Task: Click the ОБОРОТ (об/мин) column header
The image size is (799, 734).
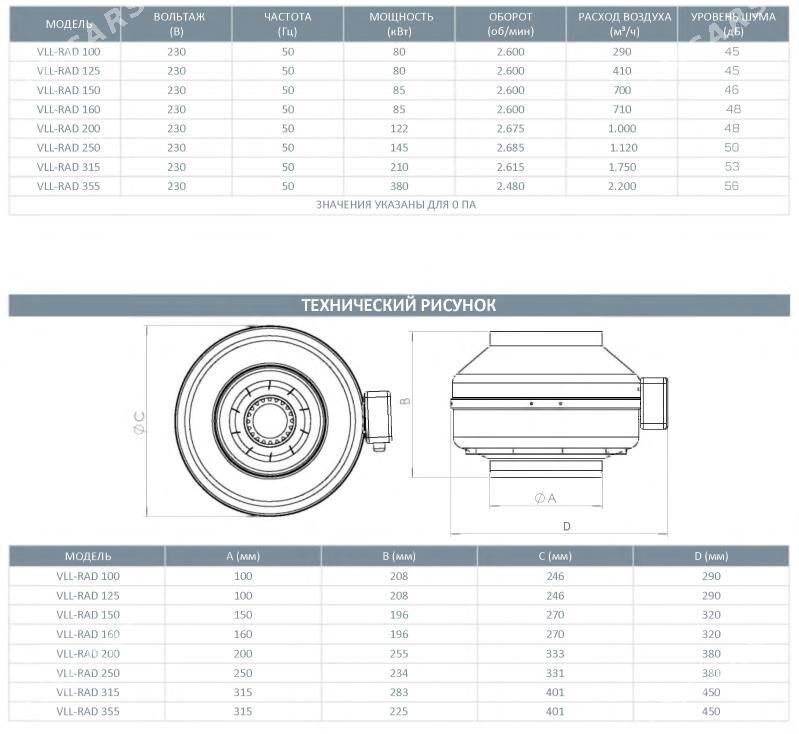Action: [510, 24]
